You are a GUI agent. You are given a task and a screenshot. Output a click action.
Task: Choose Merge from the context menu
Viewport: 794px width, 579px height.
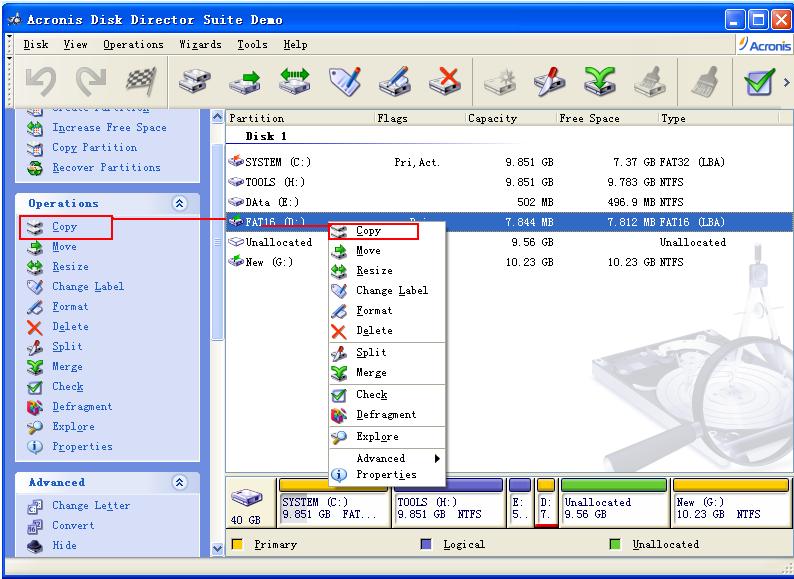pyautogui.click(x=387, y=373)
